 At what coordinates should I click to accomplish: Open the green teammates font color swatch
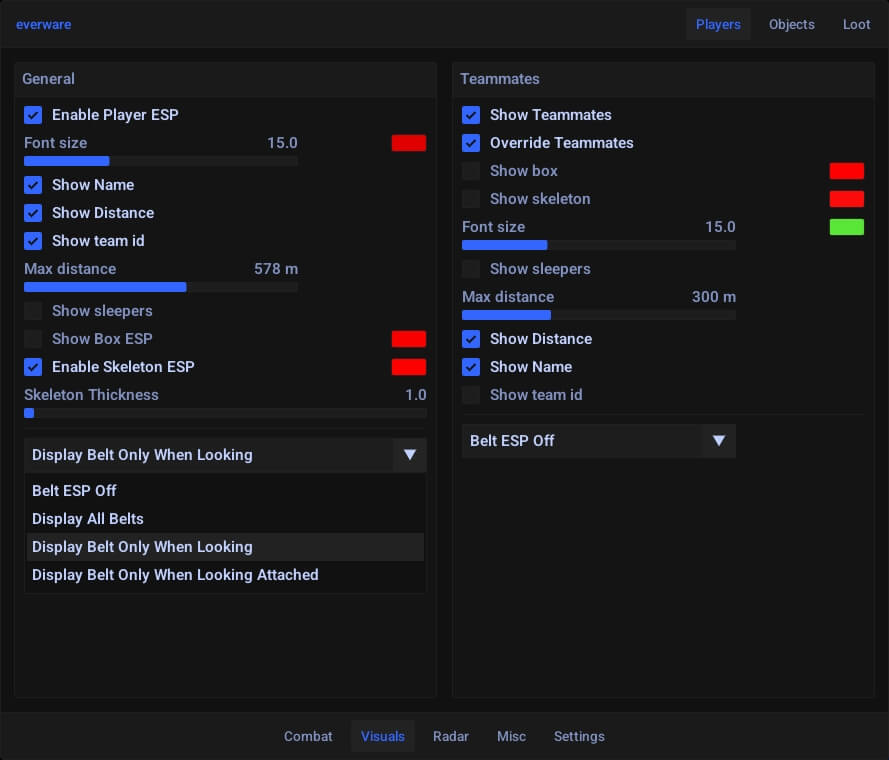846,227
